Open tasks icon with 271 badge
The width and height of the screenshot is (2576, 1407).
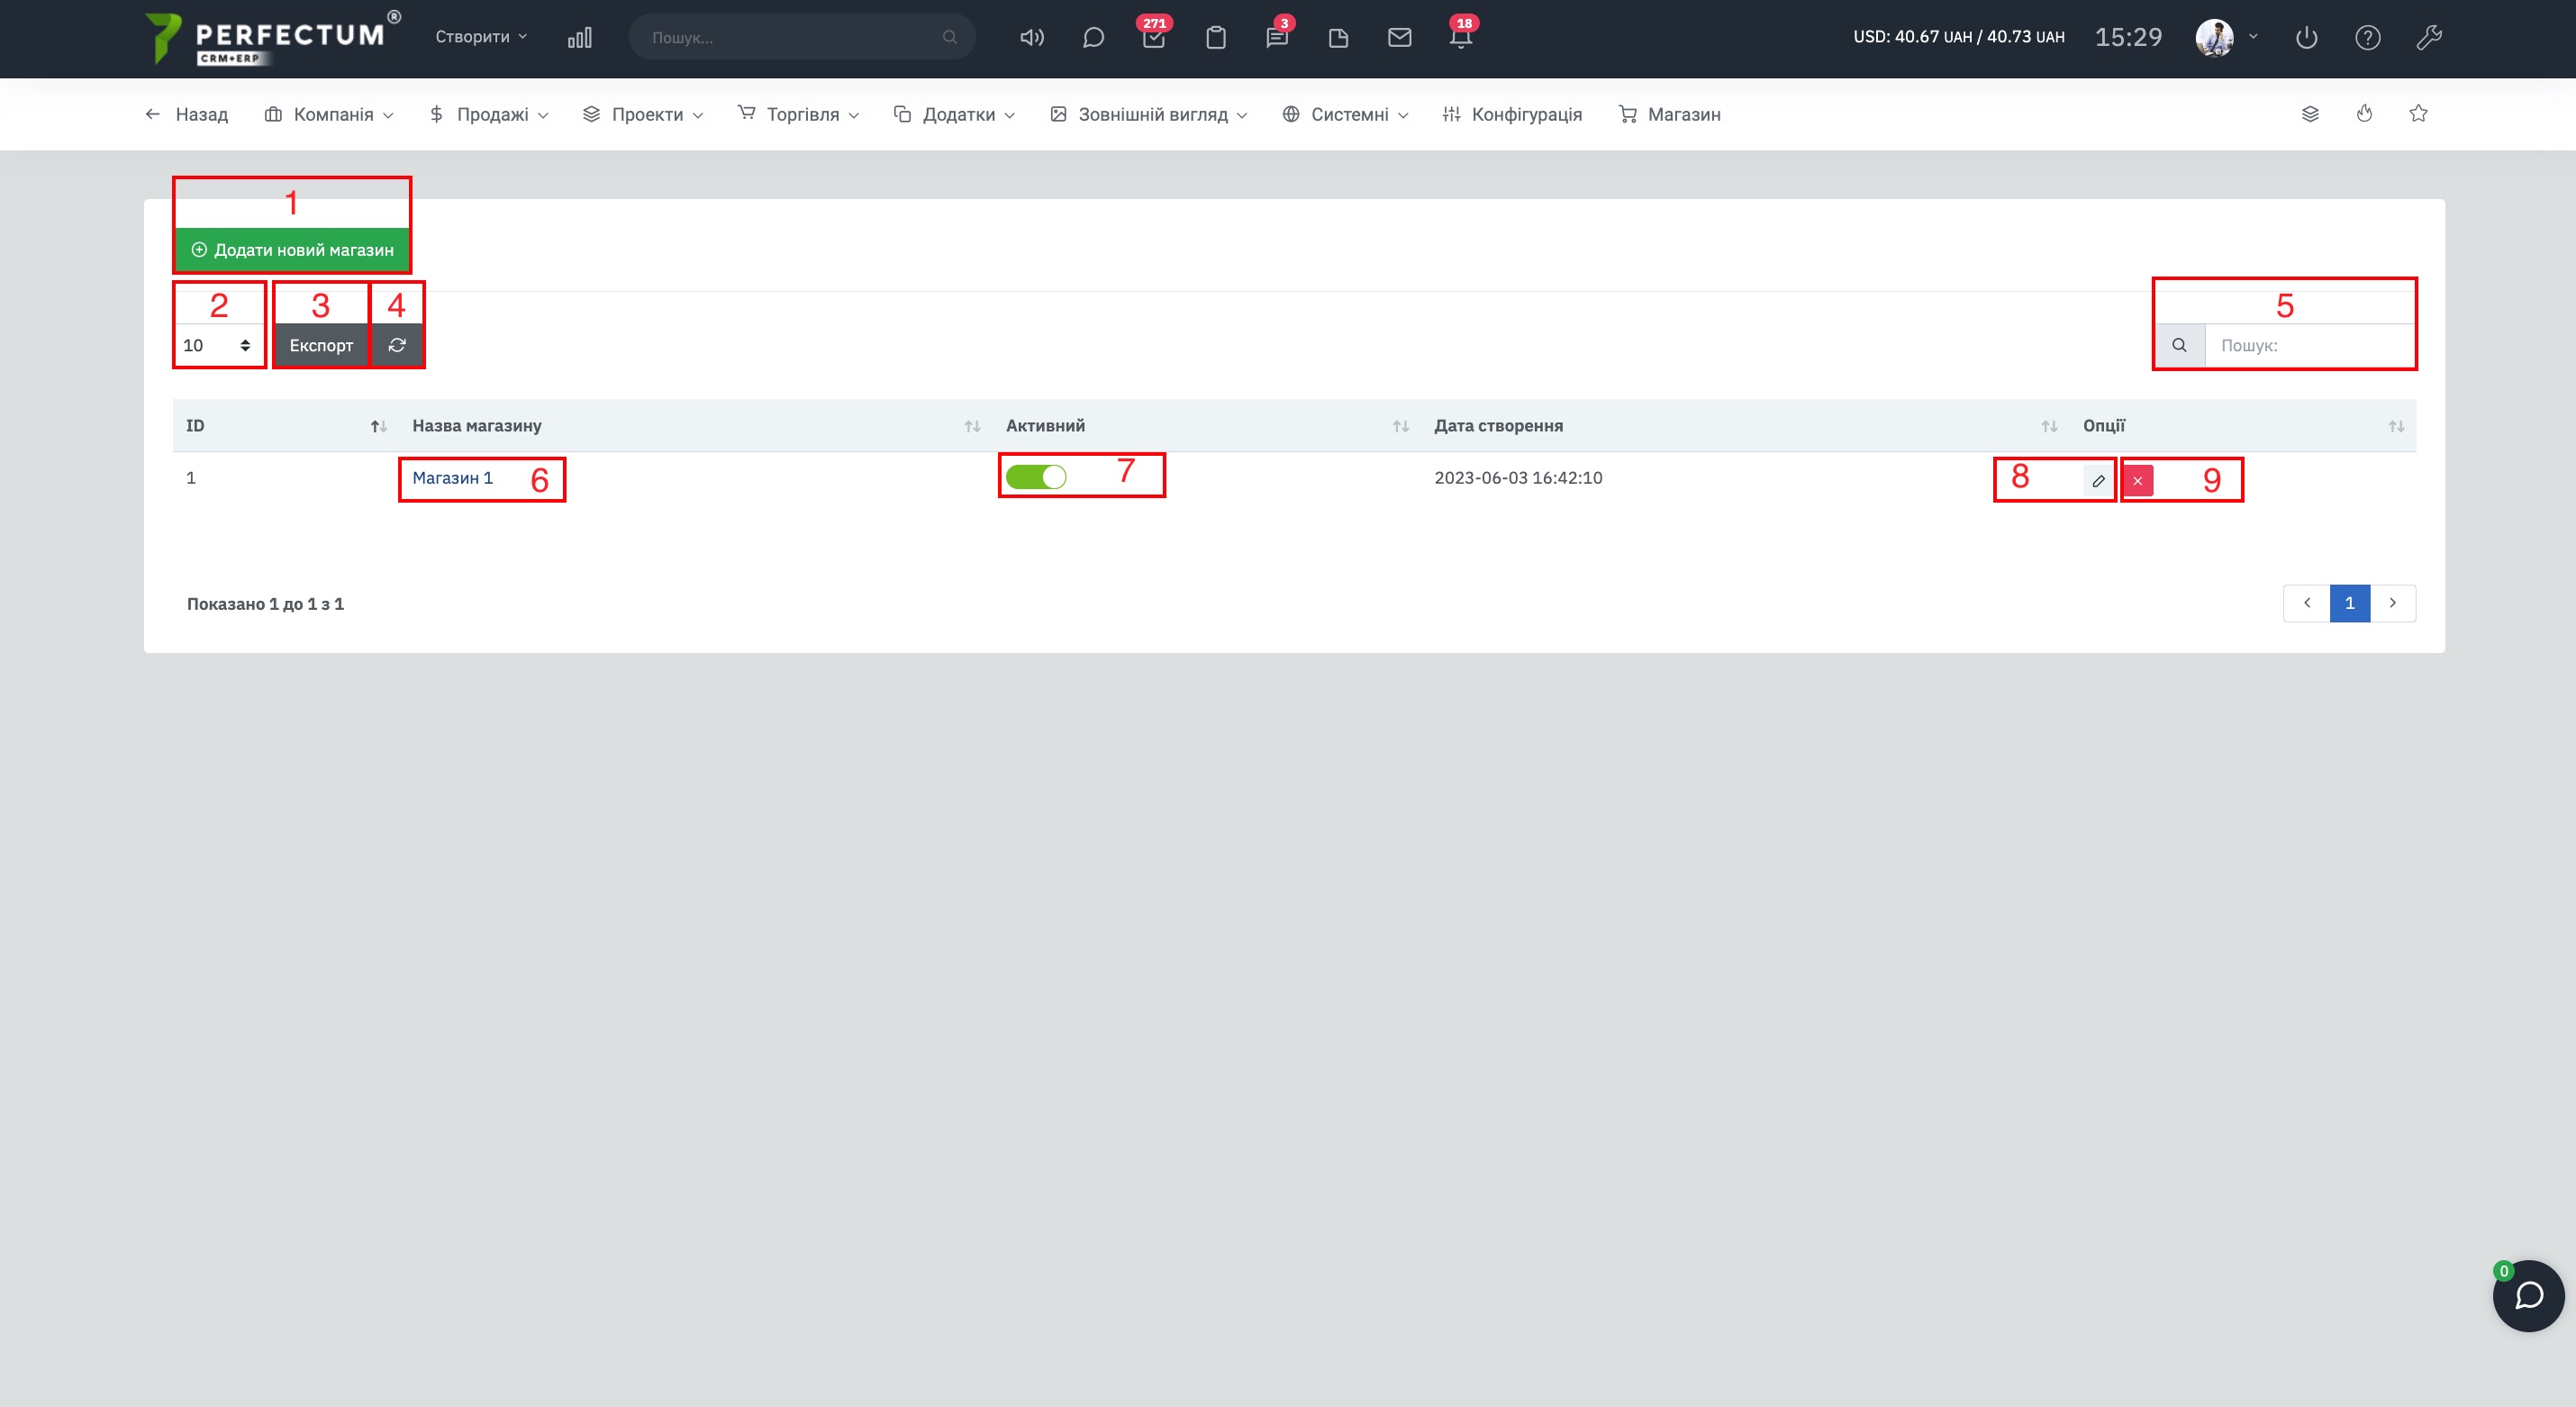click(x=1154, y=38)
